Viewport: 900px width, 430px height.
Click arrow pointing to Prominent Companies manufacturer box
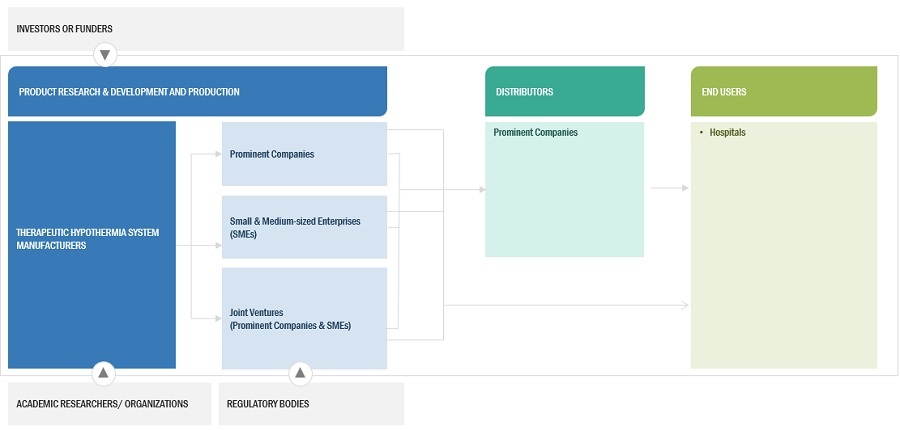click(x=217, y=154)
